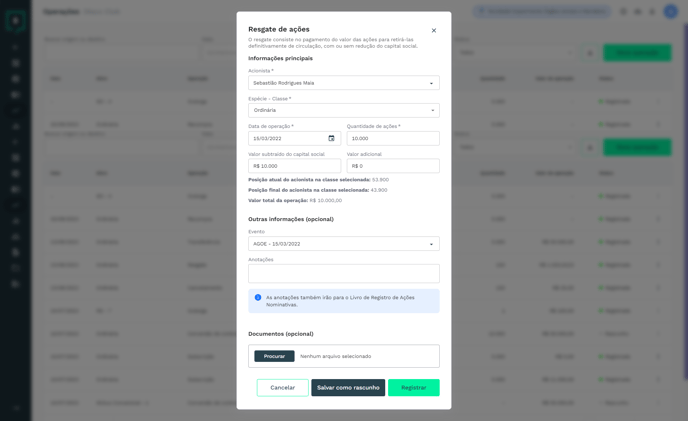
Task: Click the Valor subtraído do capital social field
Action: pos(294,166)
